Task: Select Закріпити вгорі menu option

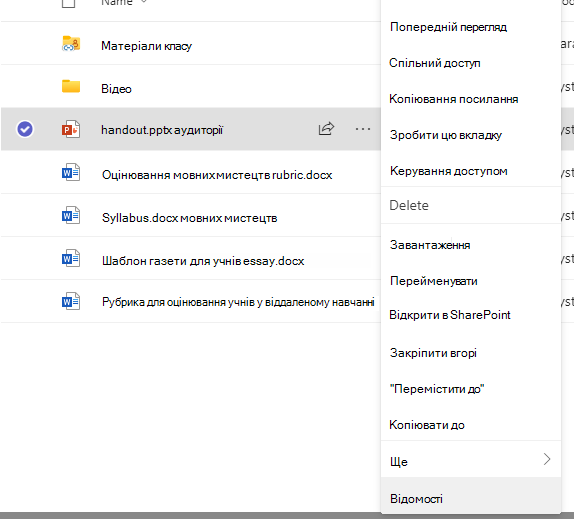Action: point(433,353)
